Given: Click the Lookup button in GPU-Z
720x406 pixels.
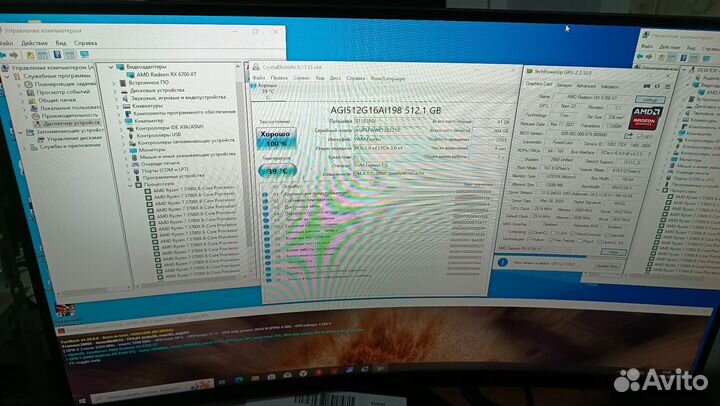Looking at the screenshot, I should 649,99.
